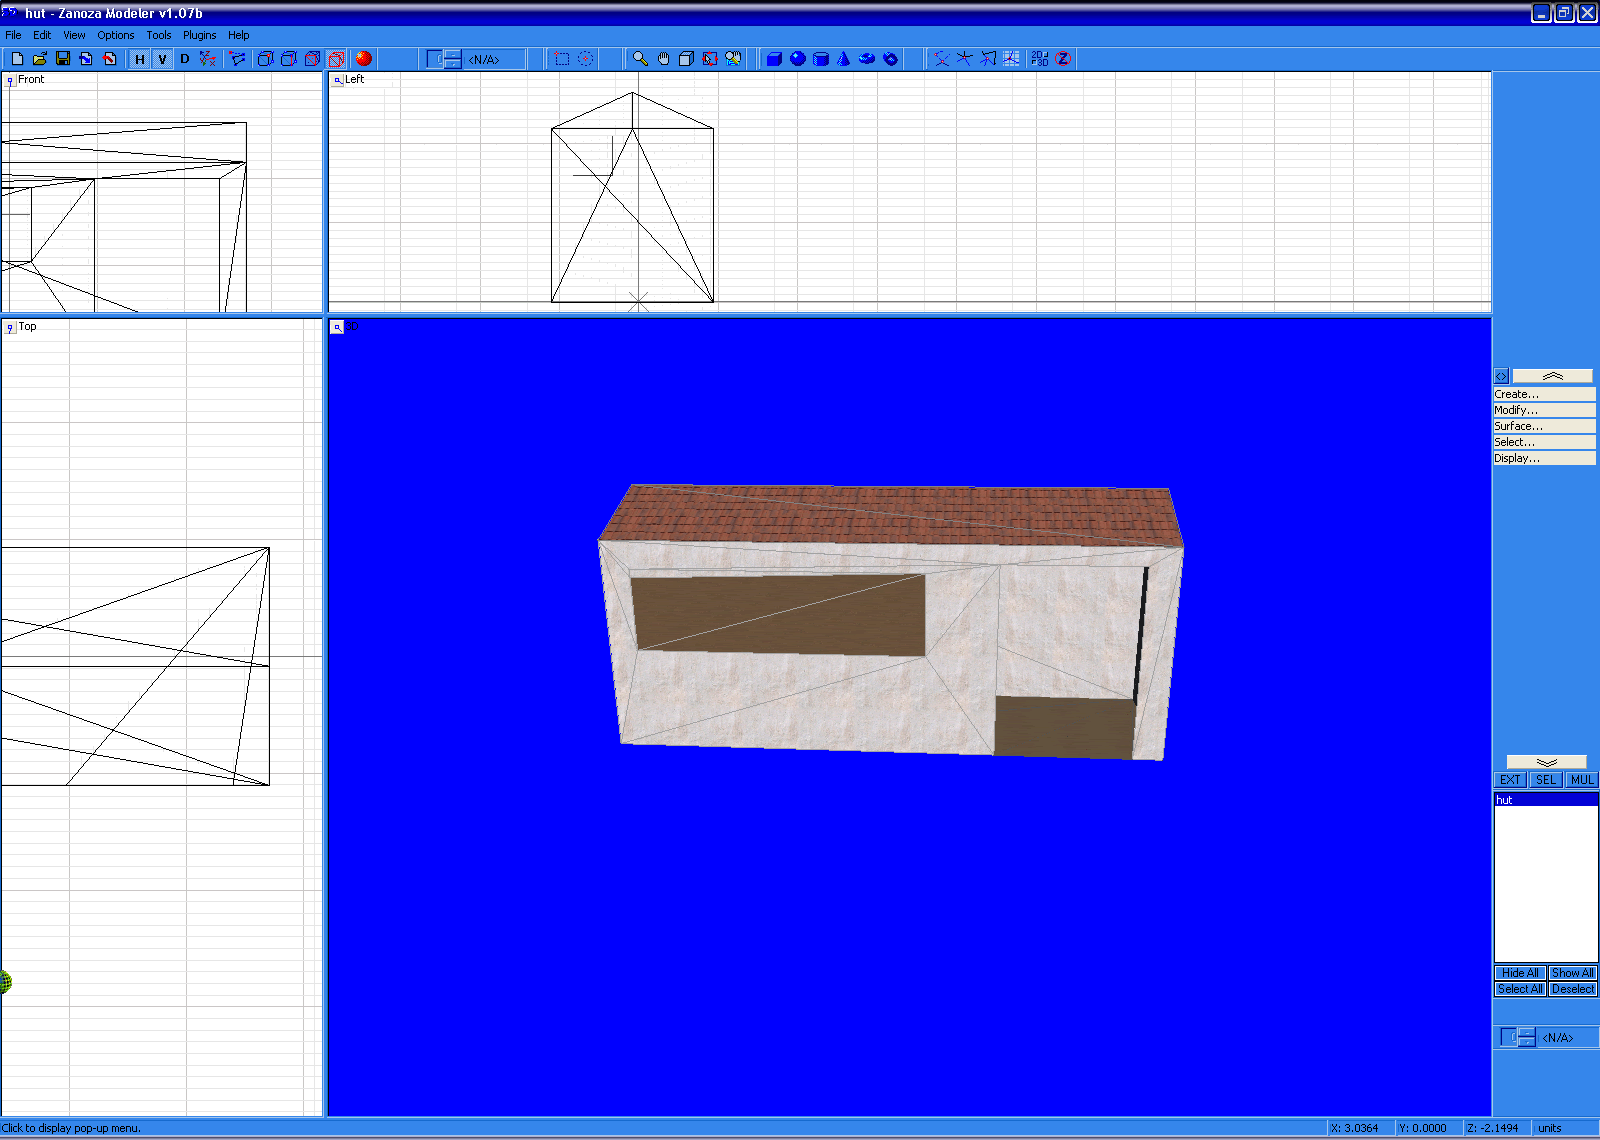Toggle the V axis lock button

tap(162, 59)
